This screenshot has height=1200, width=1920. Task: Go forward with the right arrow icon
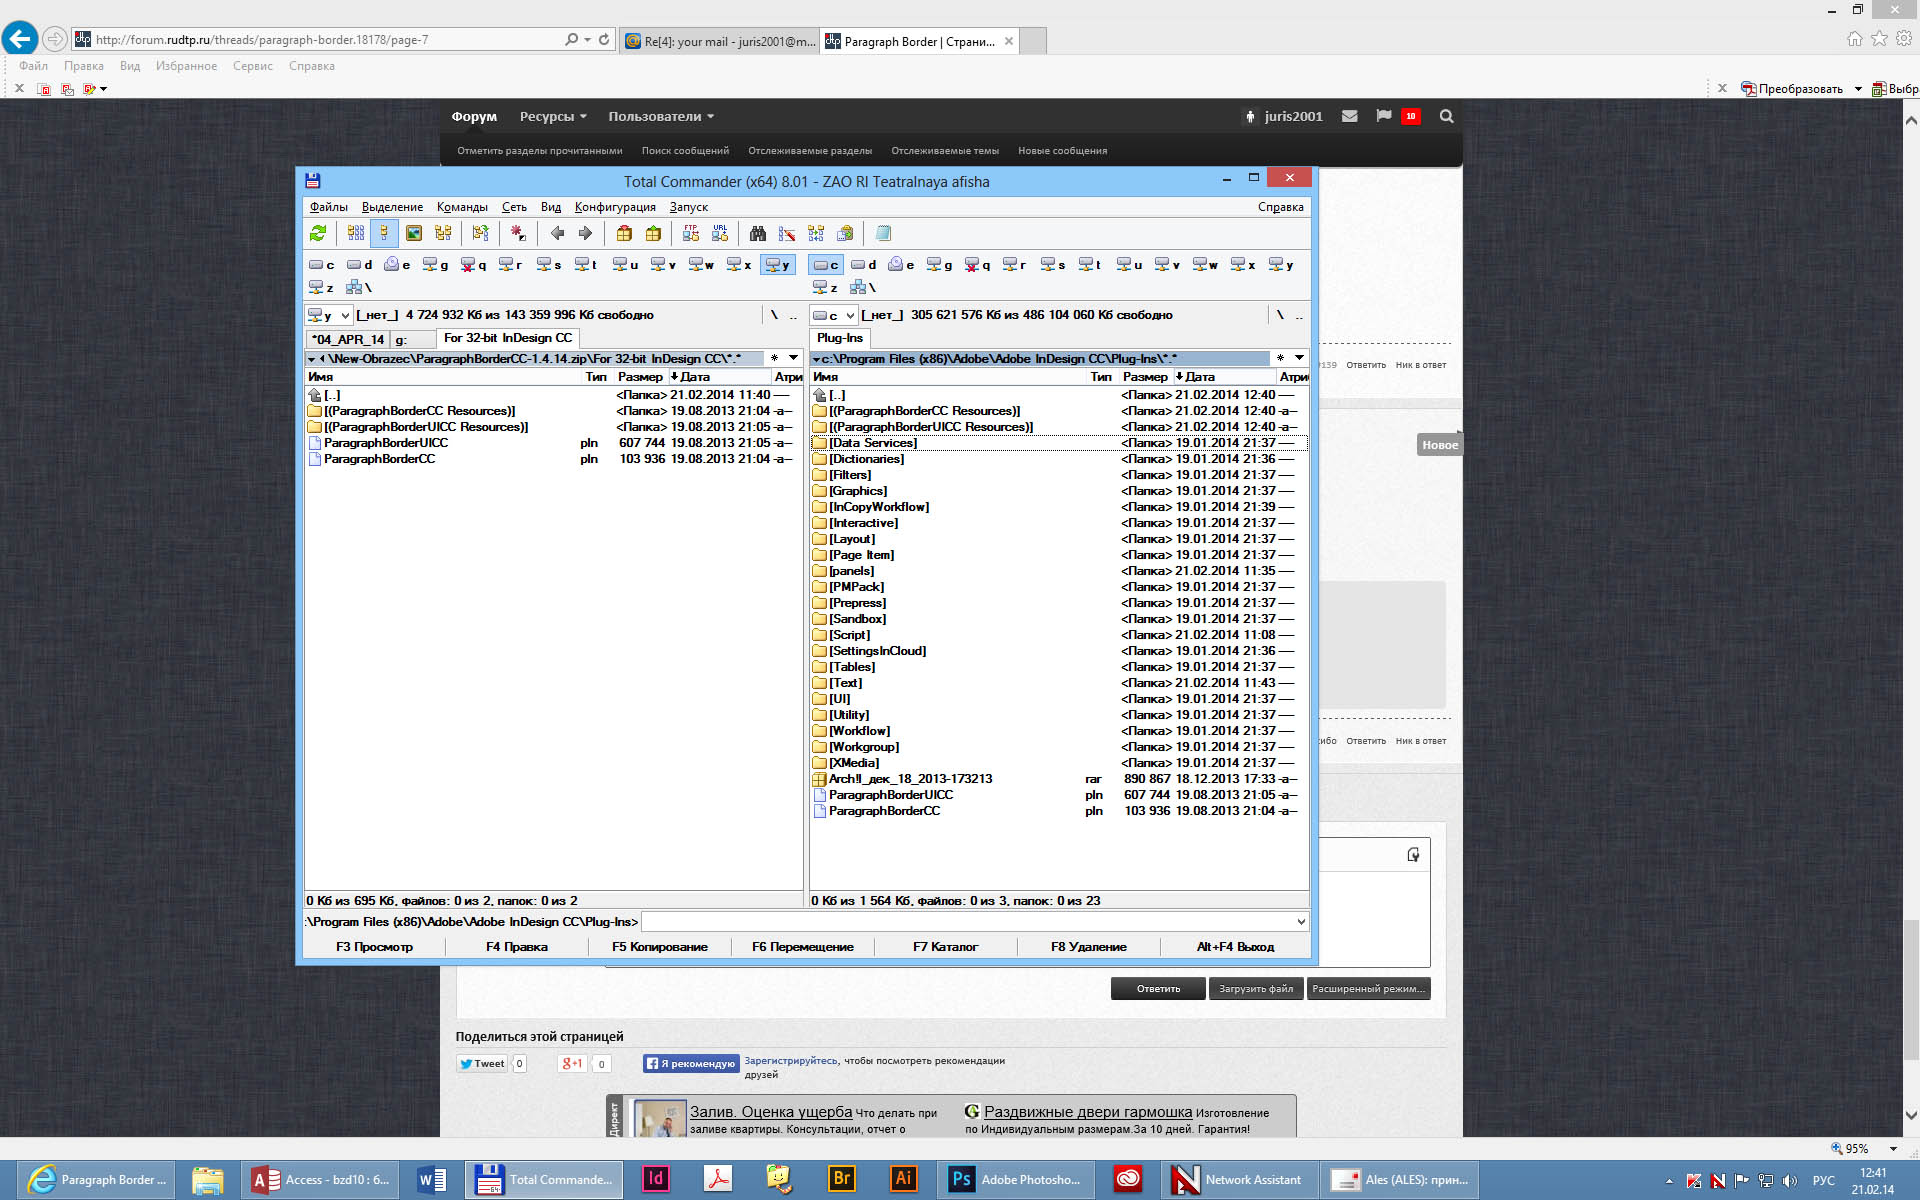pos(586,233)
